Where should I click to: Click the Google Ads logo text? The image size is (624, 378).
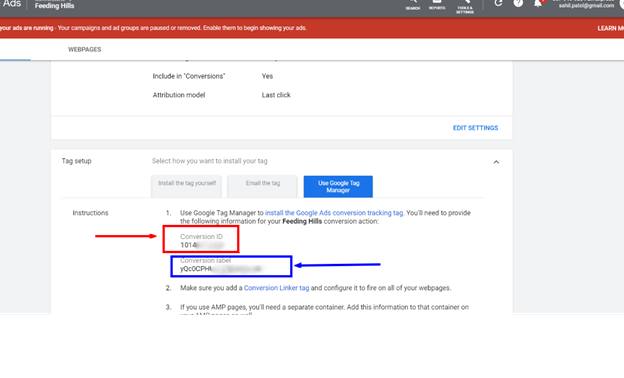coord(12,4)
